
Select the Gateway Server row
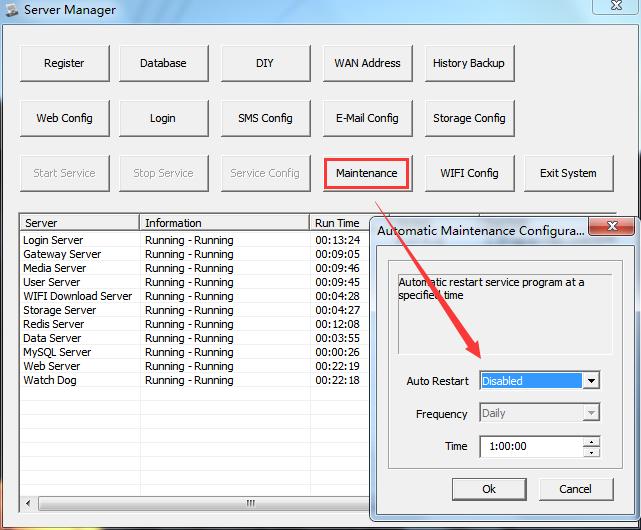195,254
